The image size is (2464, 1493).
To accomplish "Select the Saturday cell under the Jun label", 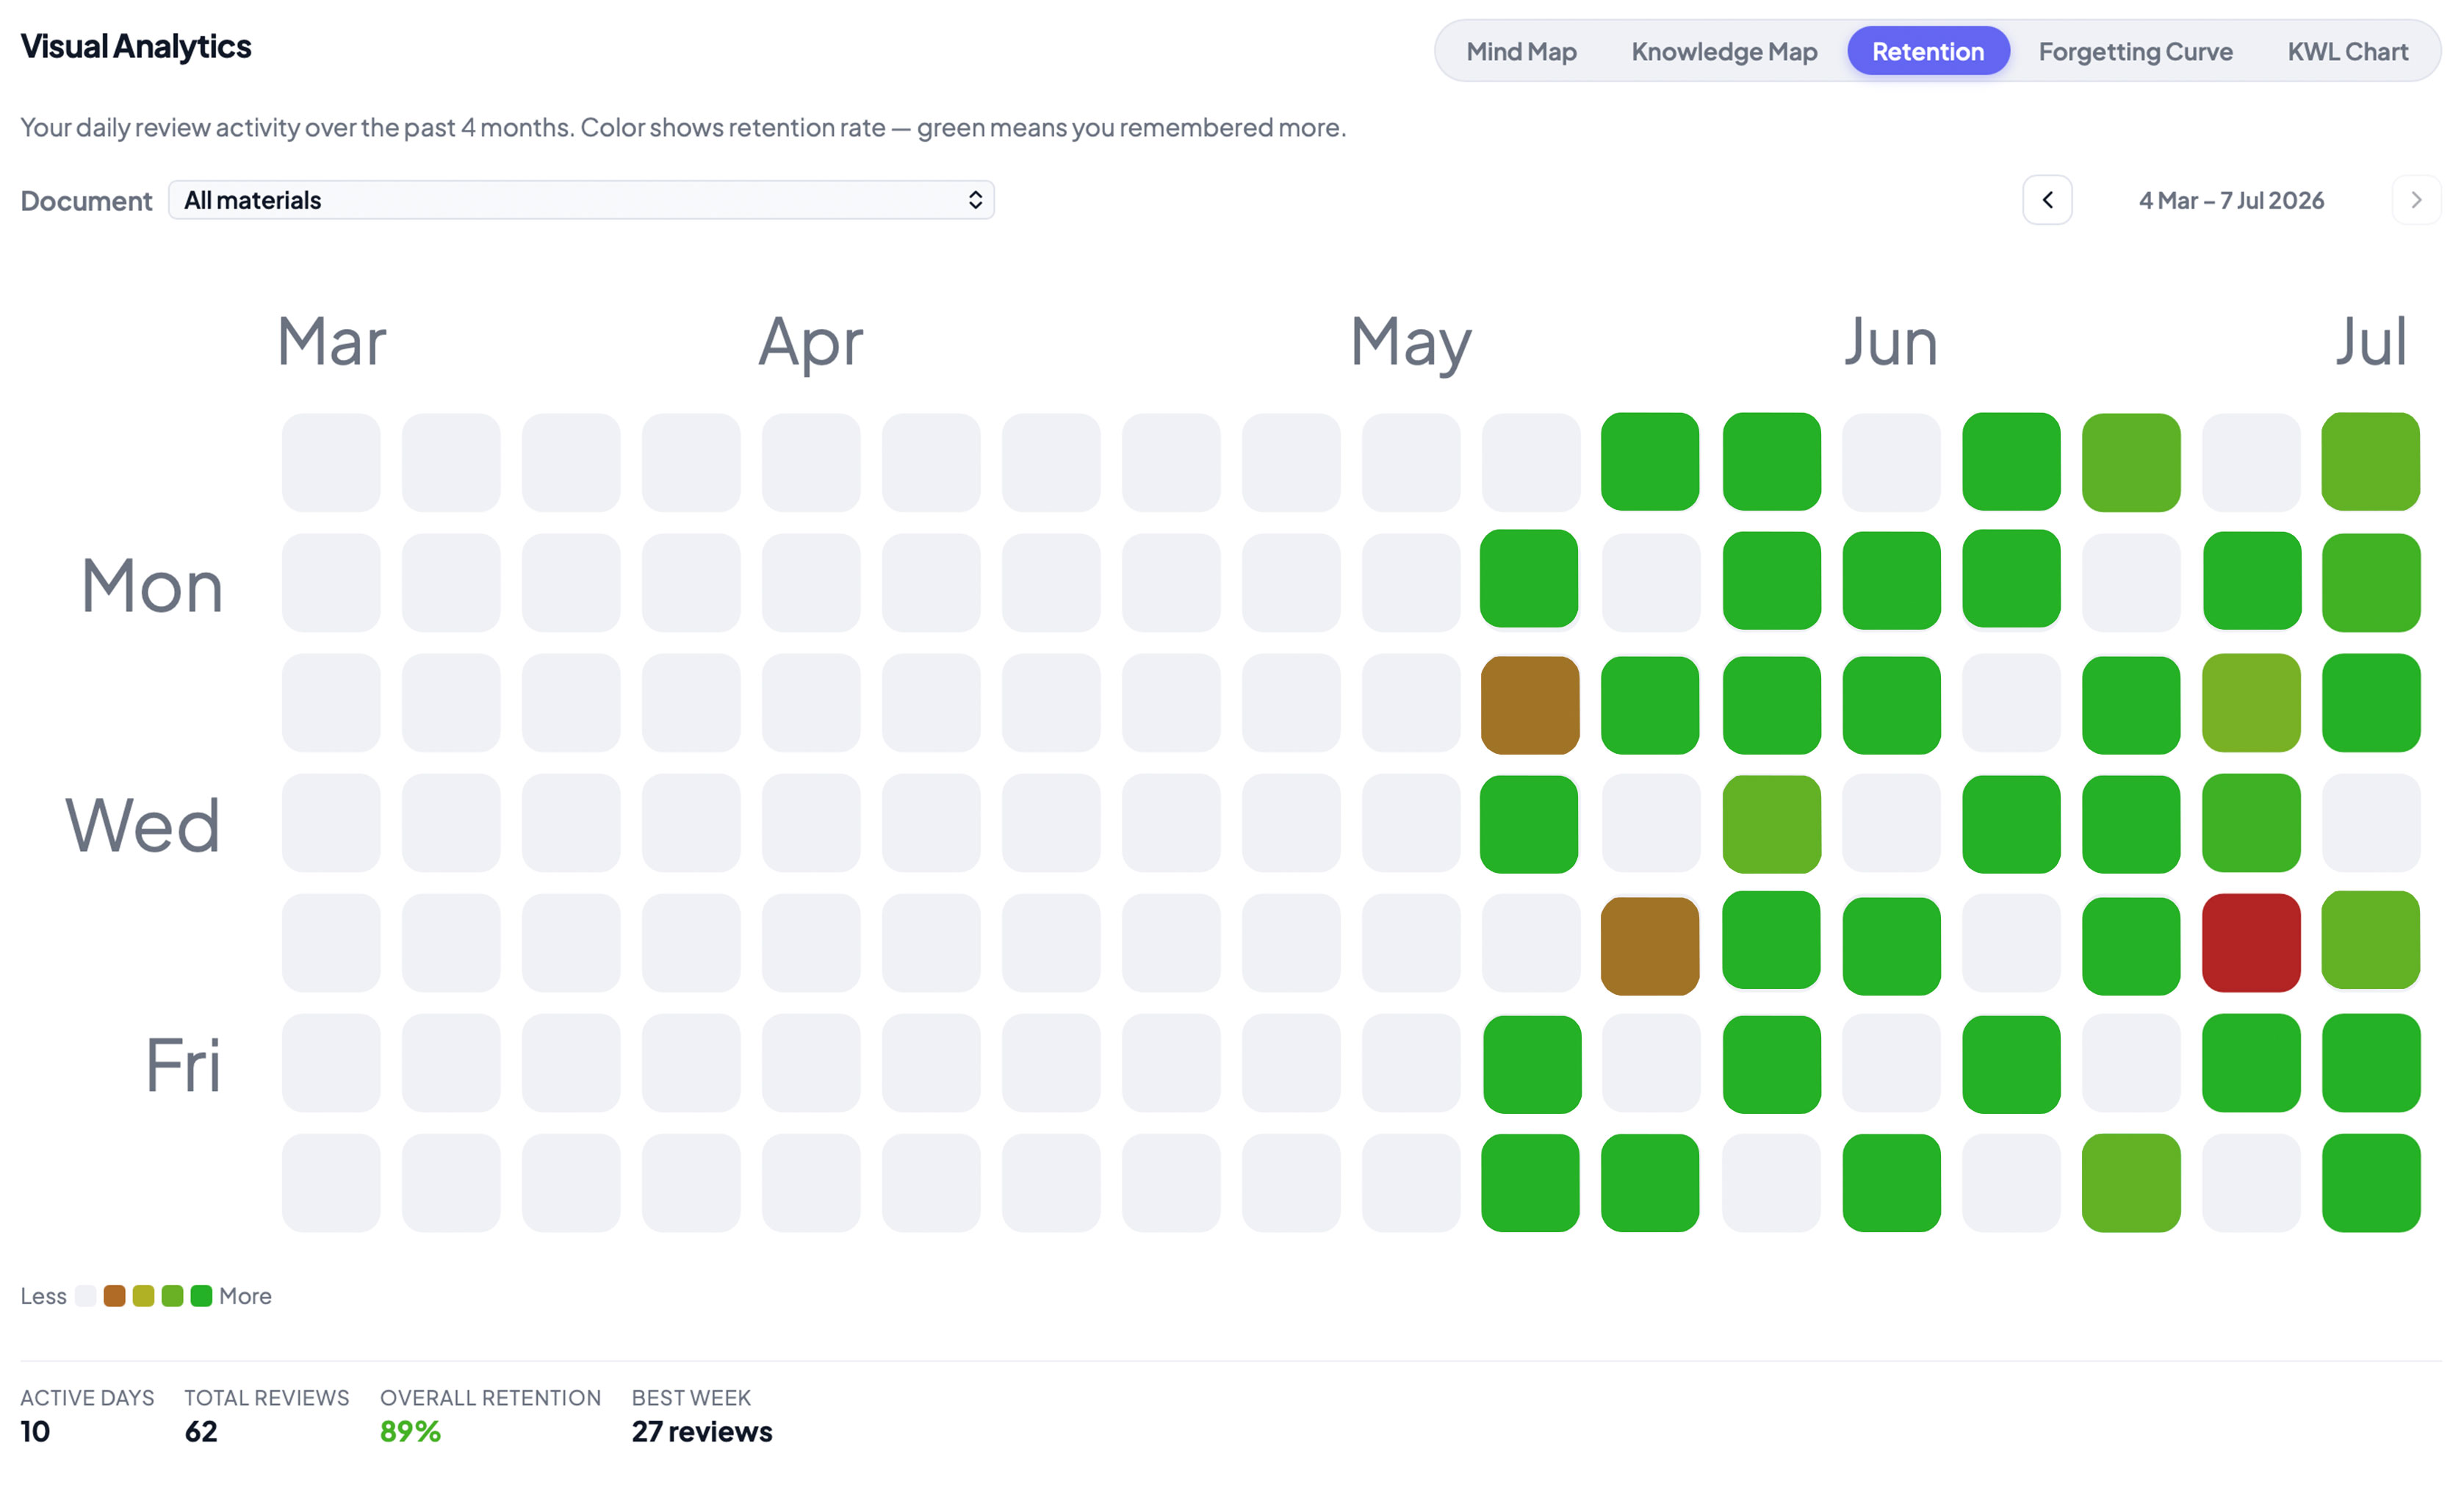I will [x=1891, y=1183].
